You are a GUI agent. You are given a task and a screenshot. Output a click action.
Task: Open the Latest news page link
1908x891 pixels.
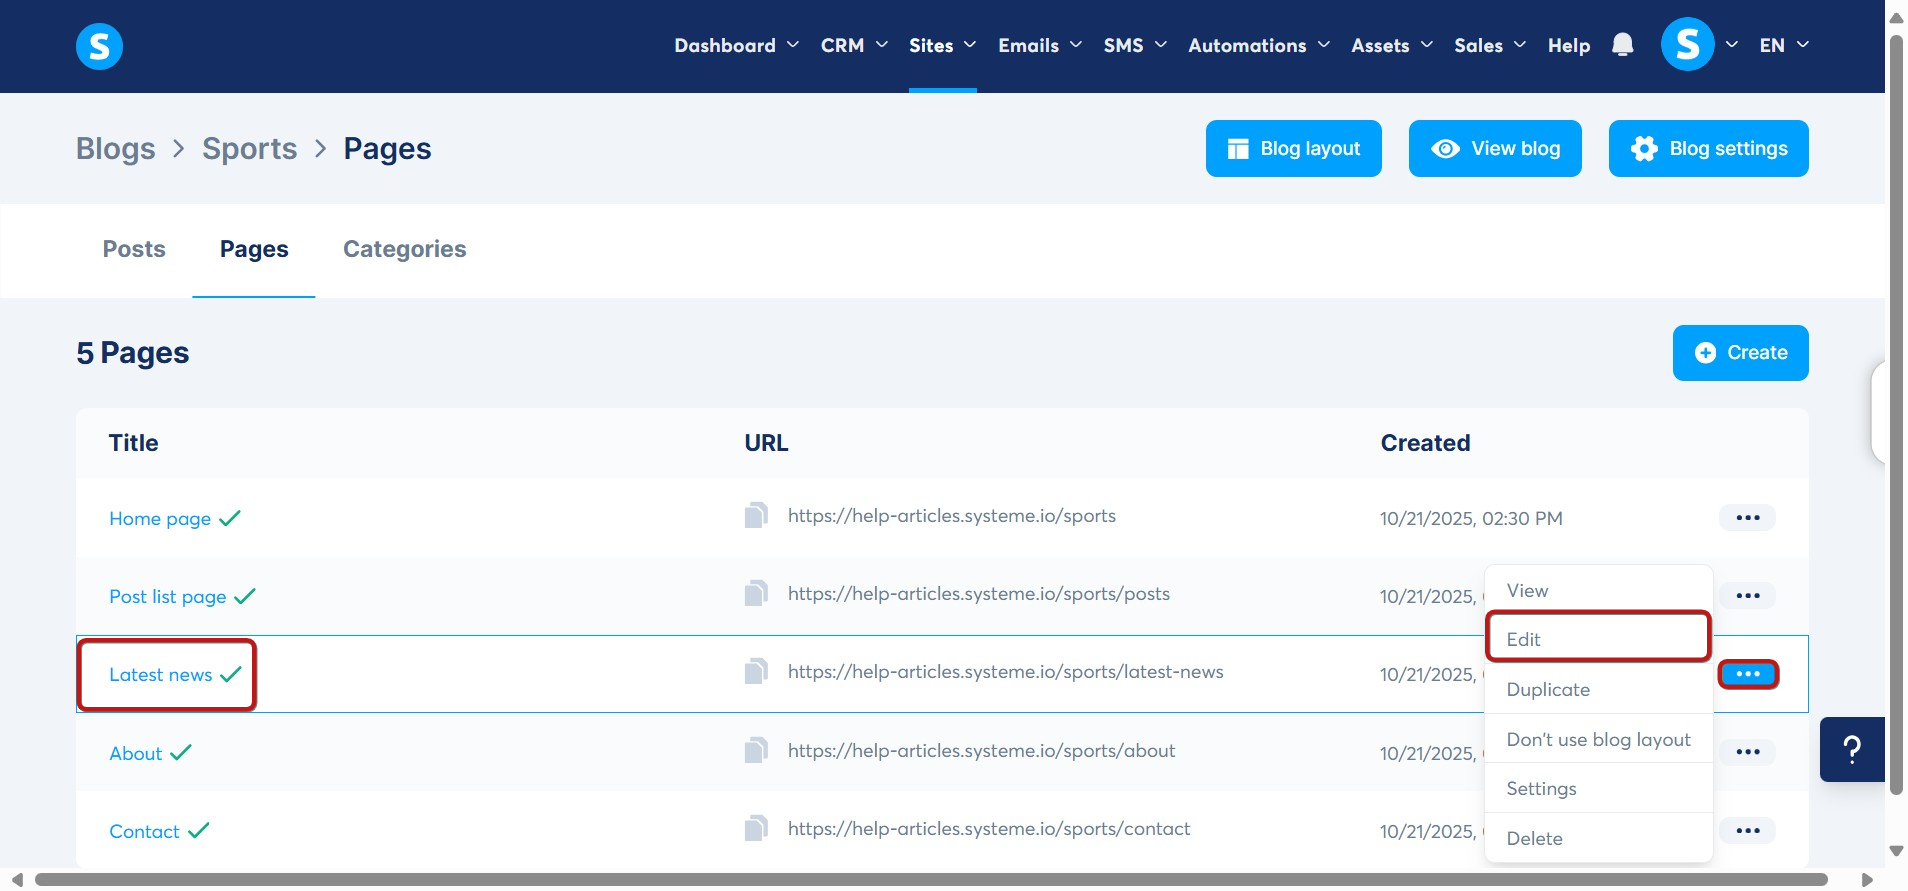coord(161,674)
